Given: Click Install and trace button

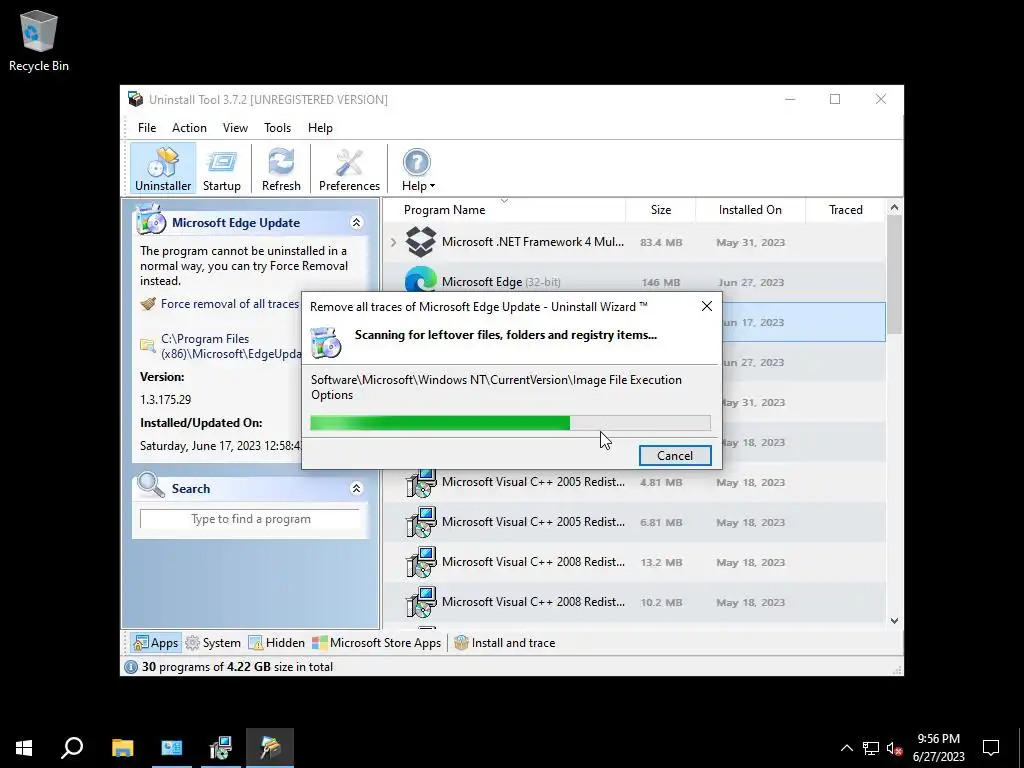Looking at the screenshot, I should click(x=505, y=643).
